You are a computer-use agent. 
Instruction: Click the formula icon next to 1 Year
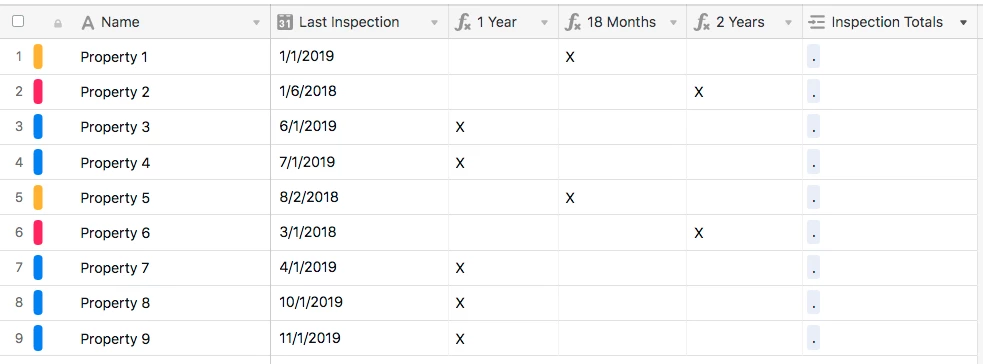[463, 23]
